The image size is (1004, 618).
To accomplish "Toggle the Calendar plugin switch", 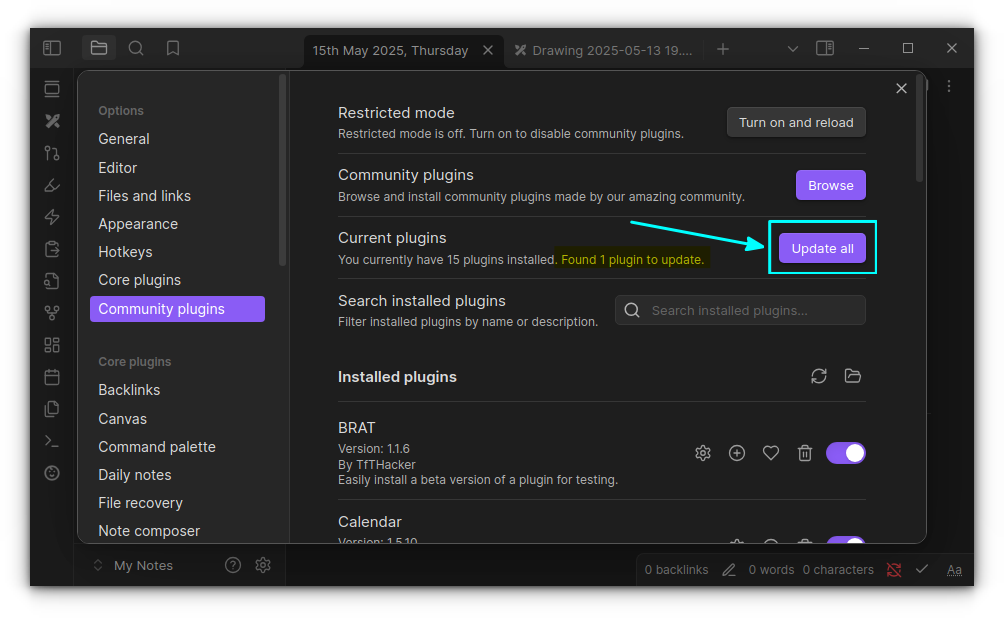I will [846, 543].
